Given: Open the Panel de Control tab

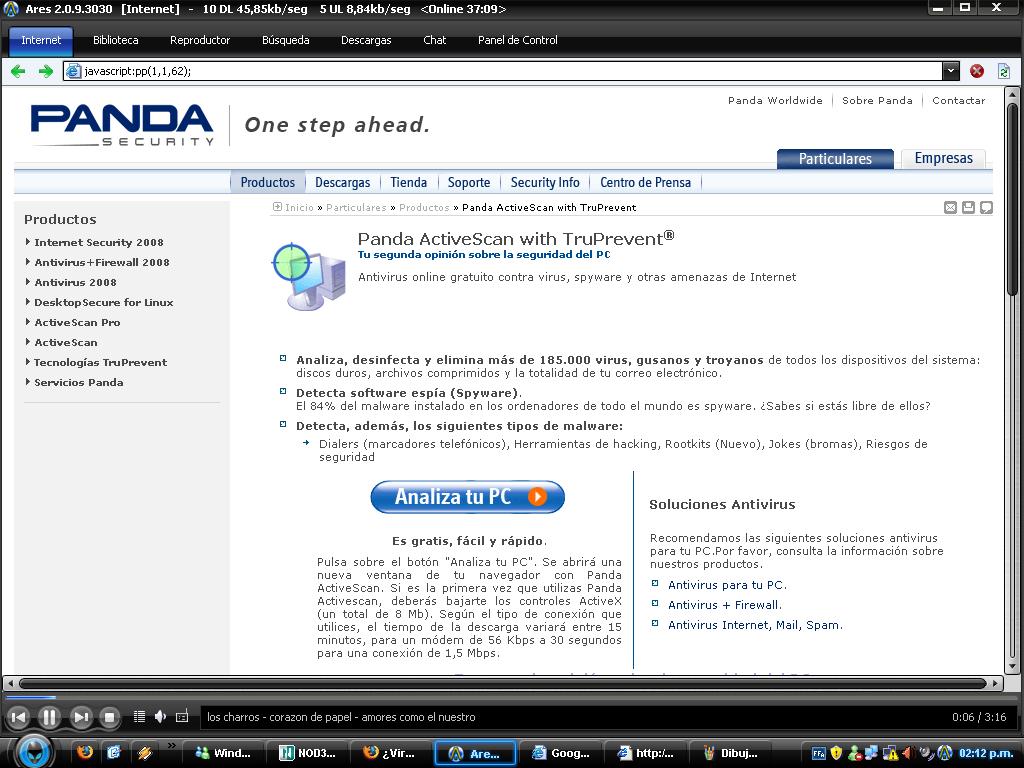Looking at the screenshot, I should click(x=518, y=40).
